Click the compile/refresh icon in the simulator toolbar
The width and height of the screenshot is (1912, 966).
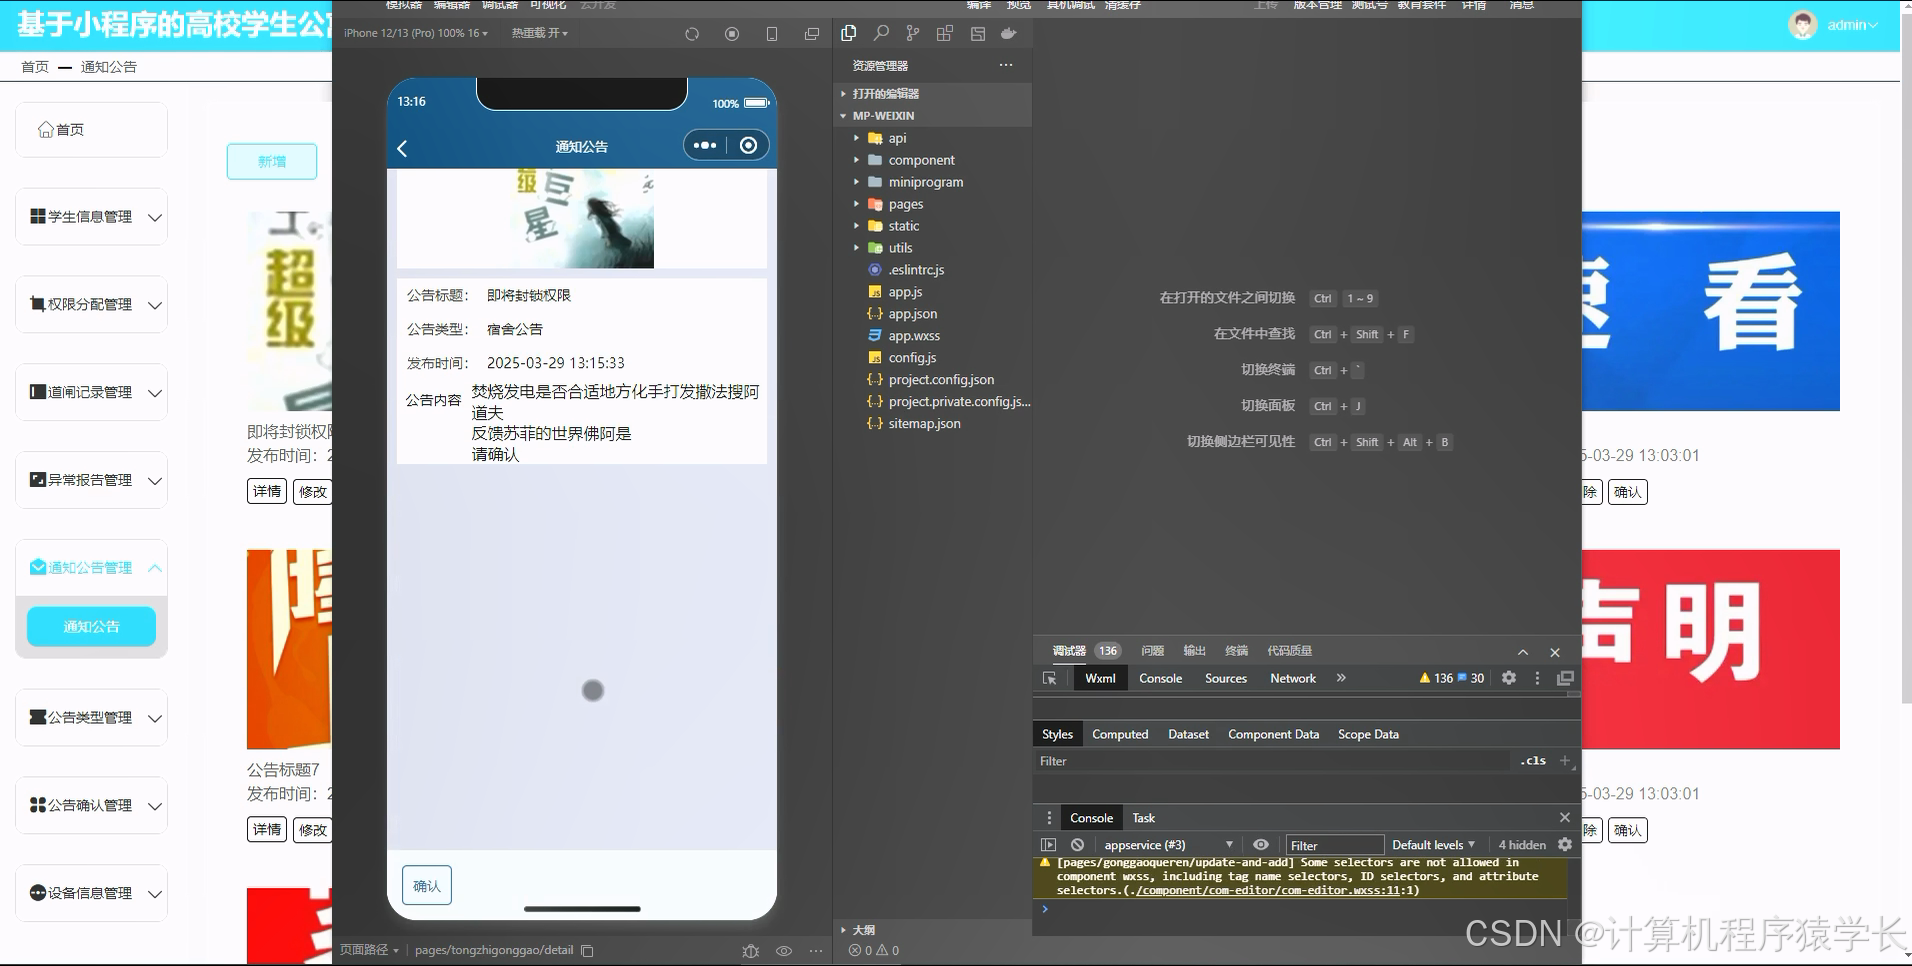click(x=691, y=33)
